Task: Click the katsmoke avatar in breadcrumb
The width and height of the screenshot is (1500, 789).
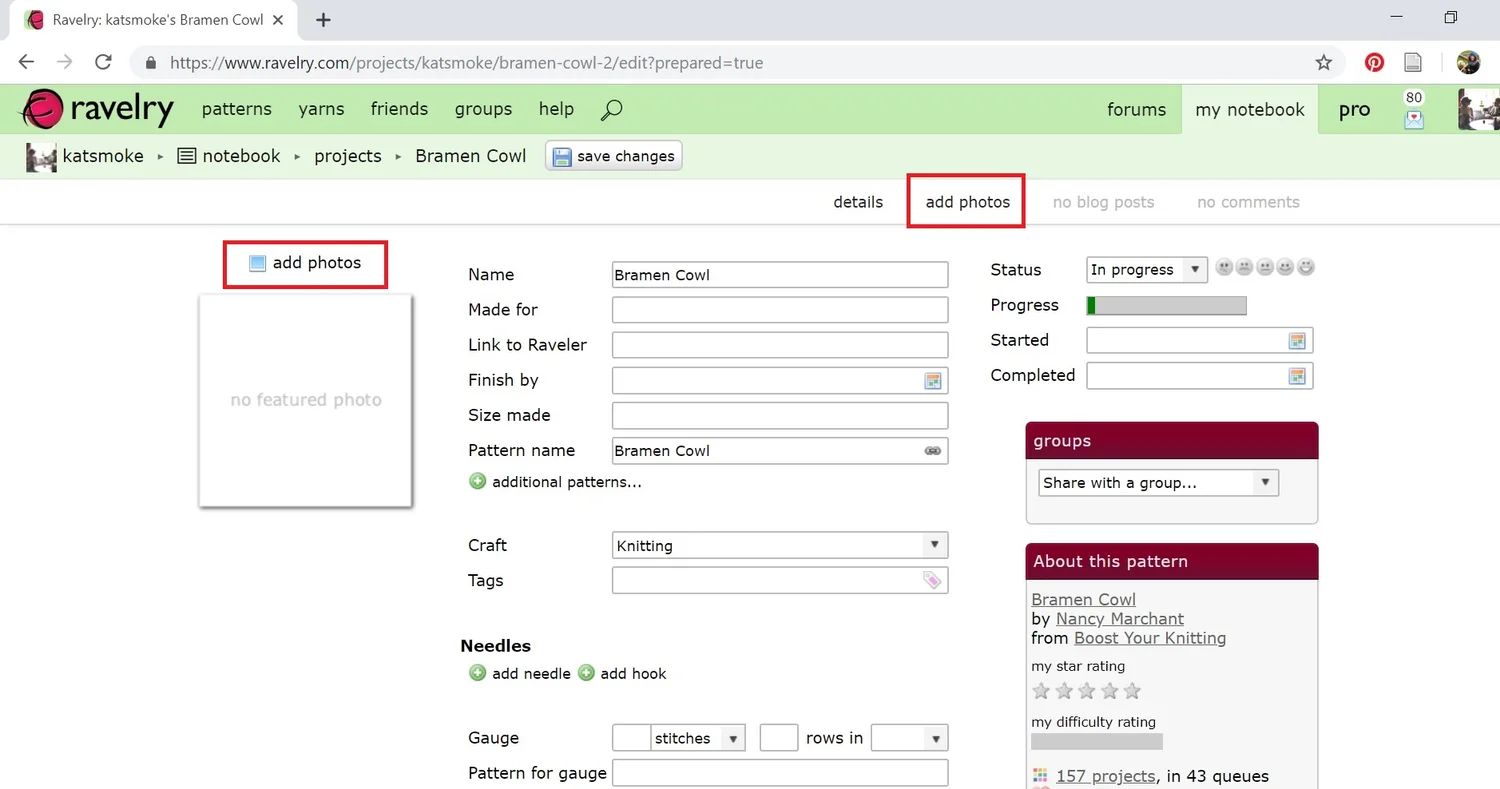Action: click(x=41, y=156)
